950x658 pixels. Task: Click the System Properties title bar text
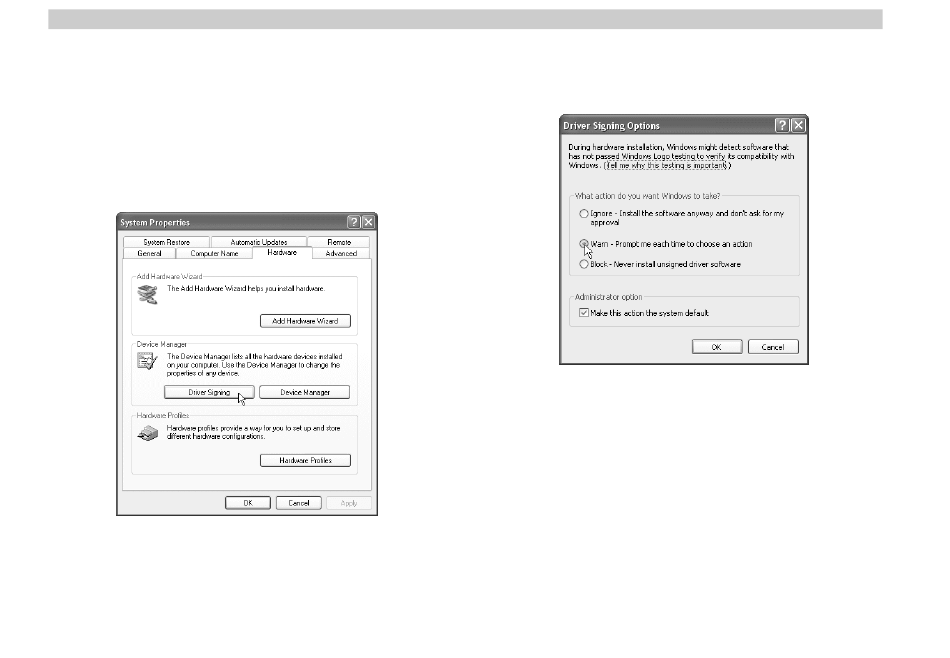155,222
